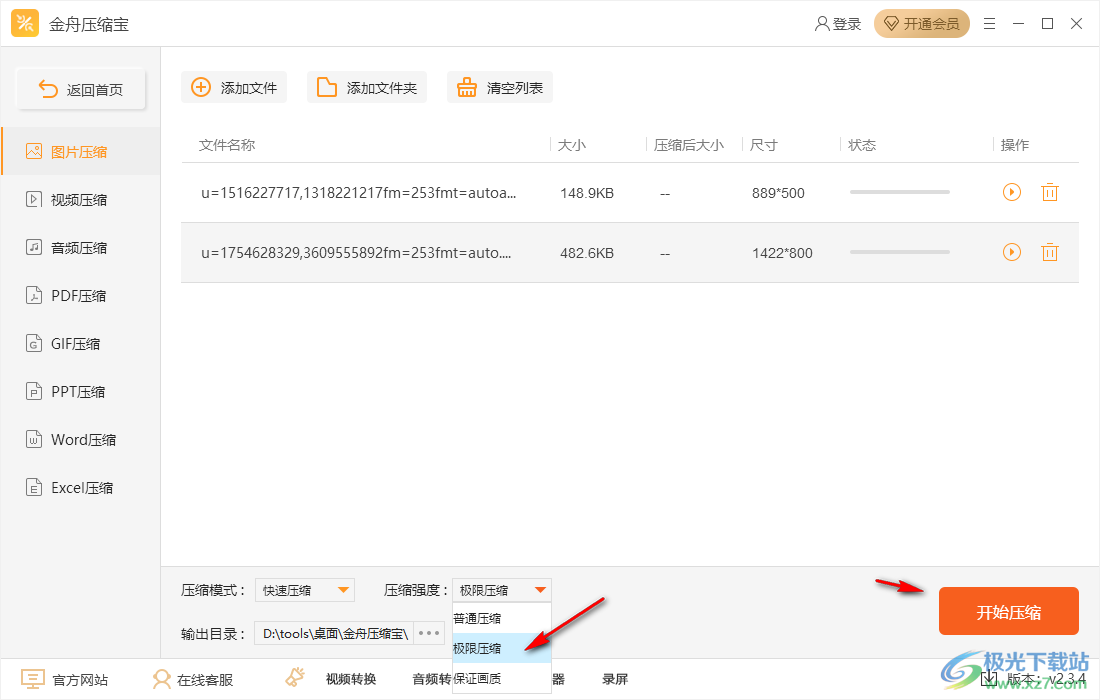Click the 1422*800 dimension cell
Viewport: 1100px width, 700px height.
[782, 253]
